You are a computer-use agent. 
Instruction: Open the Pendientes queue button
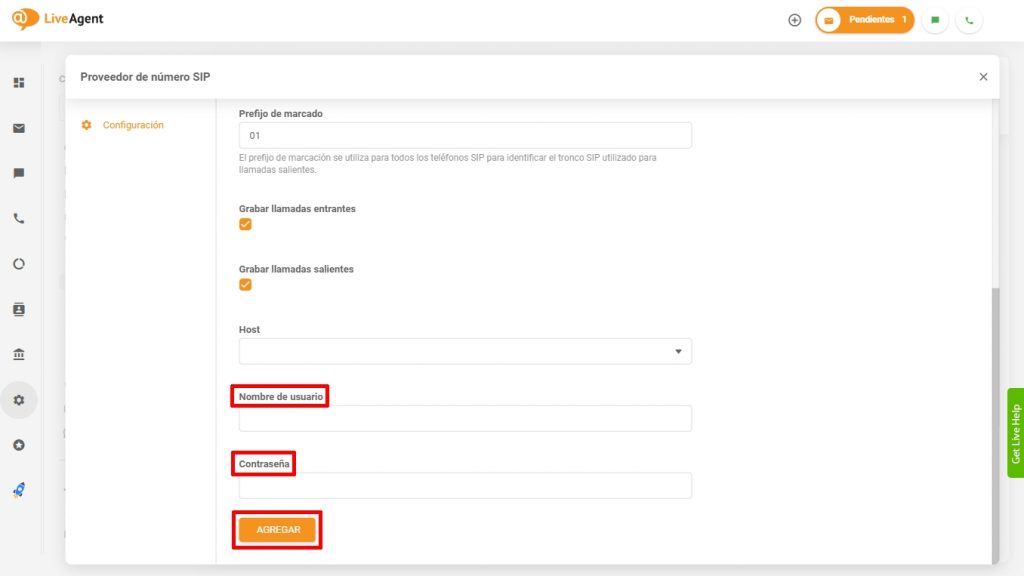[864, 19]
